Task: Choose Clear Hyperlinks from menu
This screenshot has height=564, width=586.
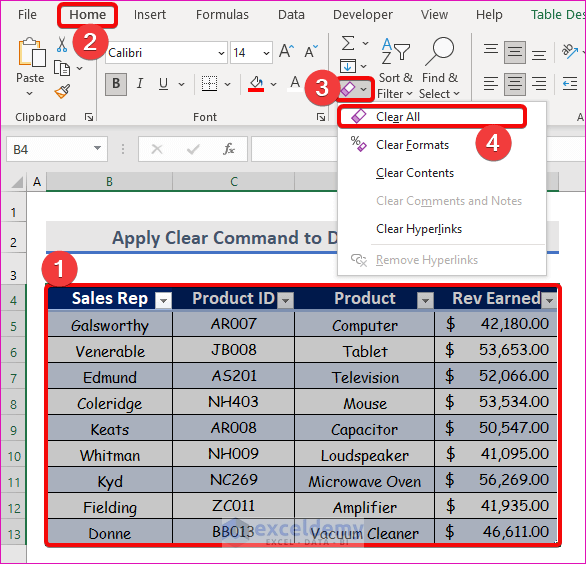Action: click(x=442, y=229)
